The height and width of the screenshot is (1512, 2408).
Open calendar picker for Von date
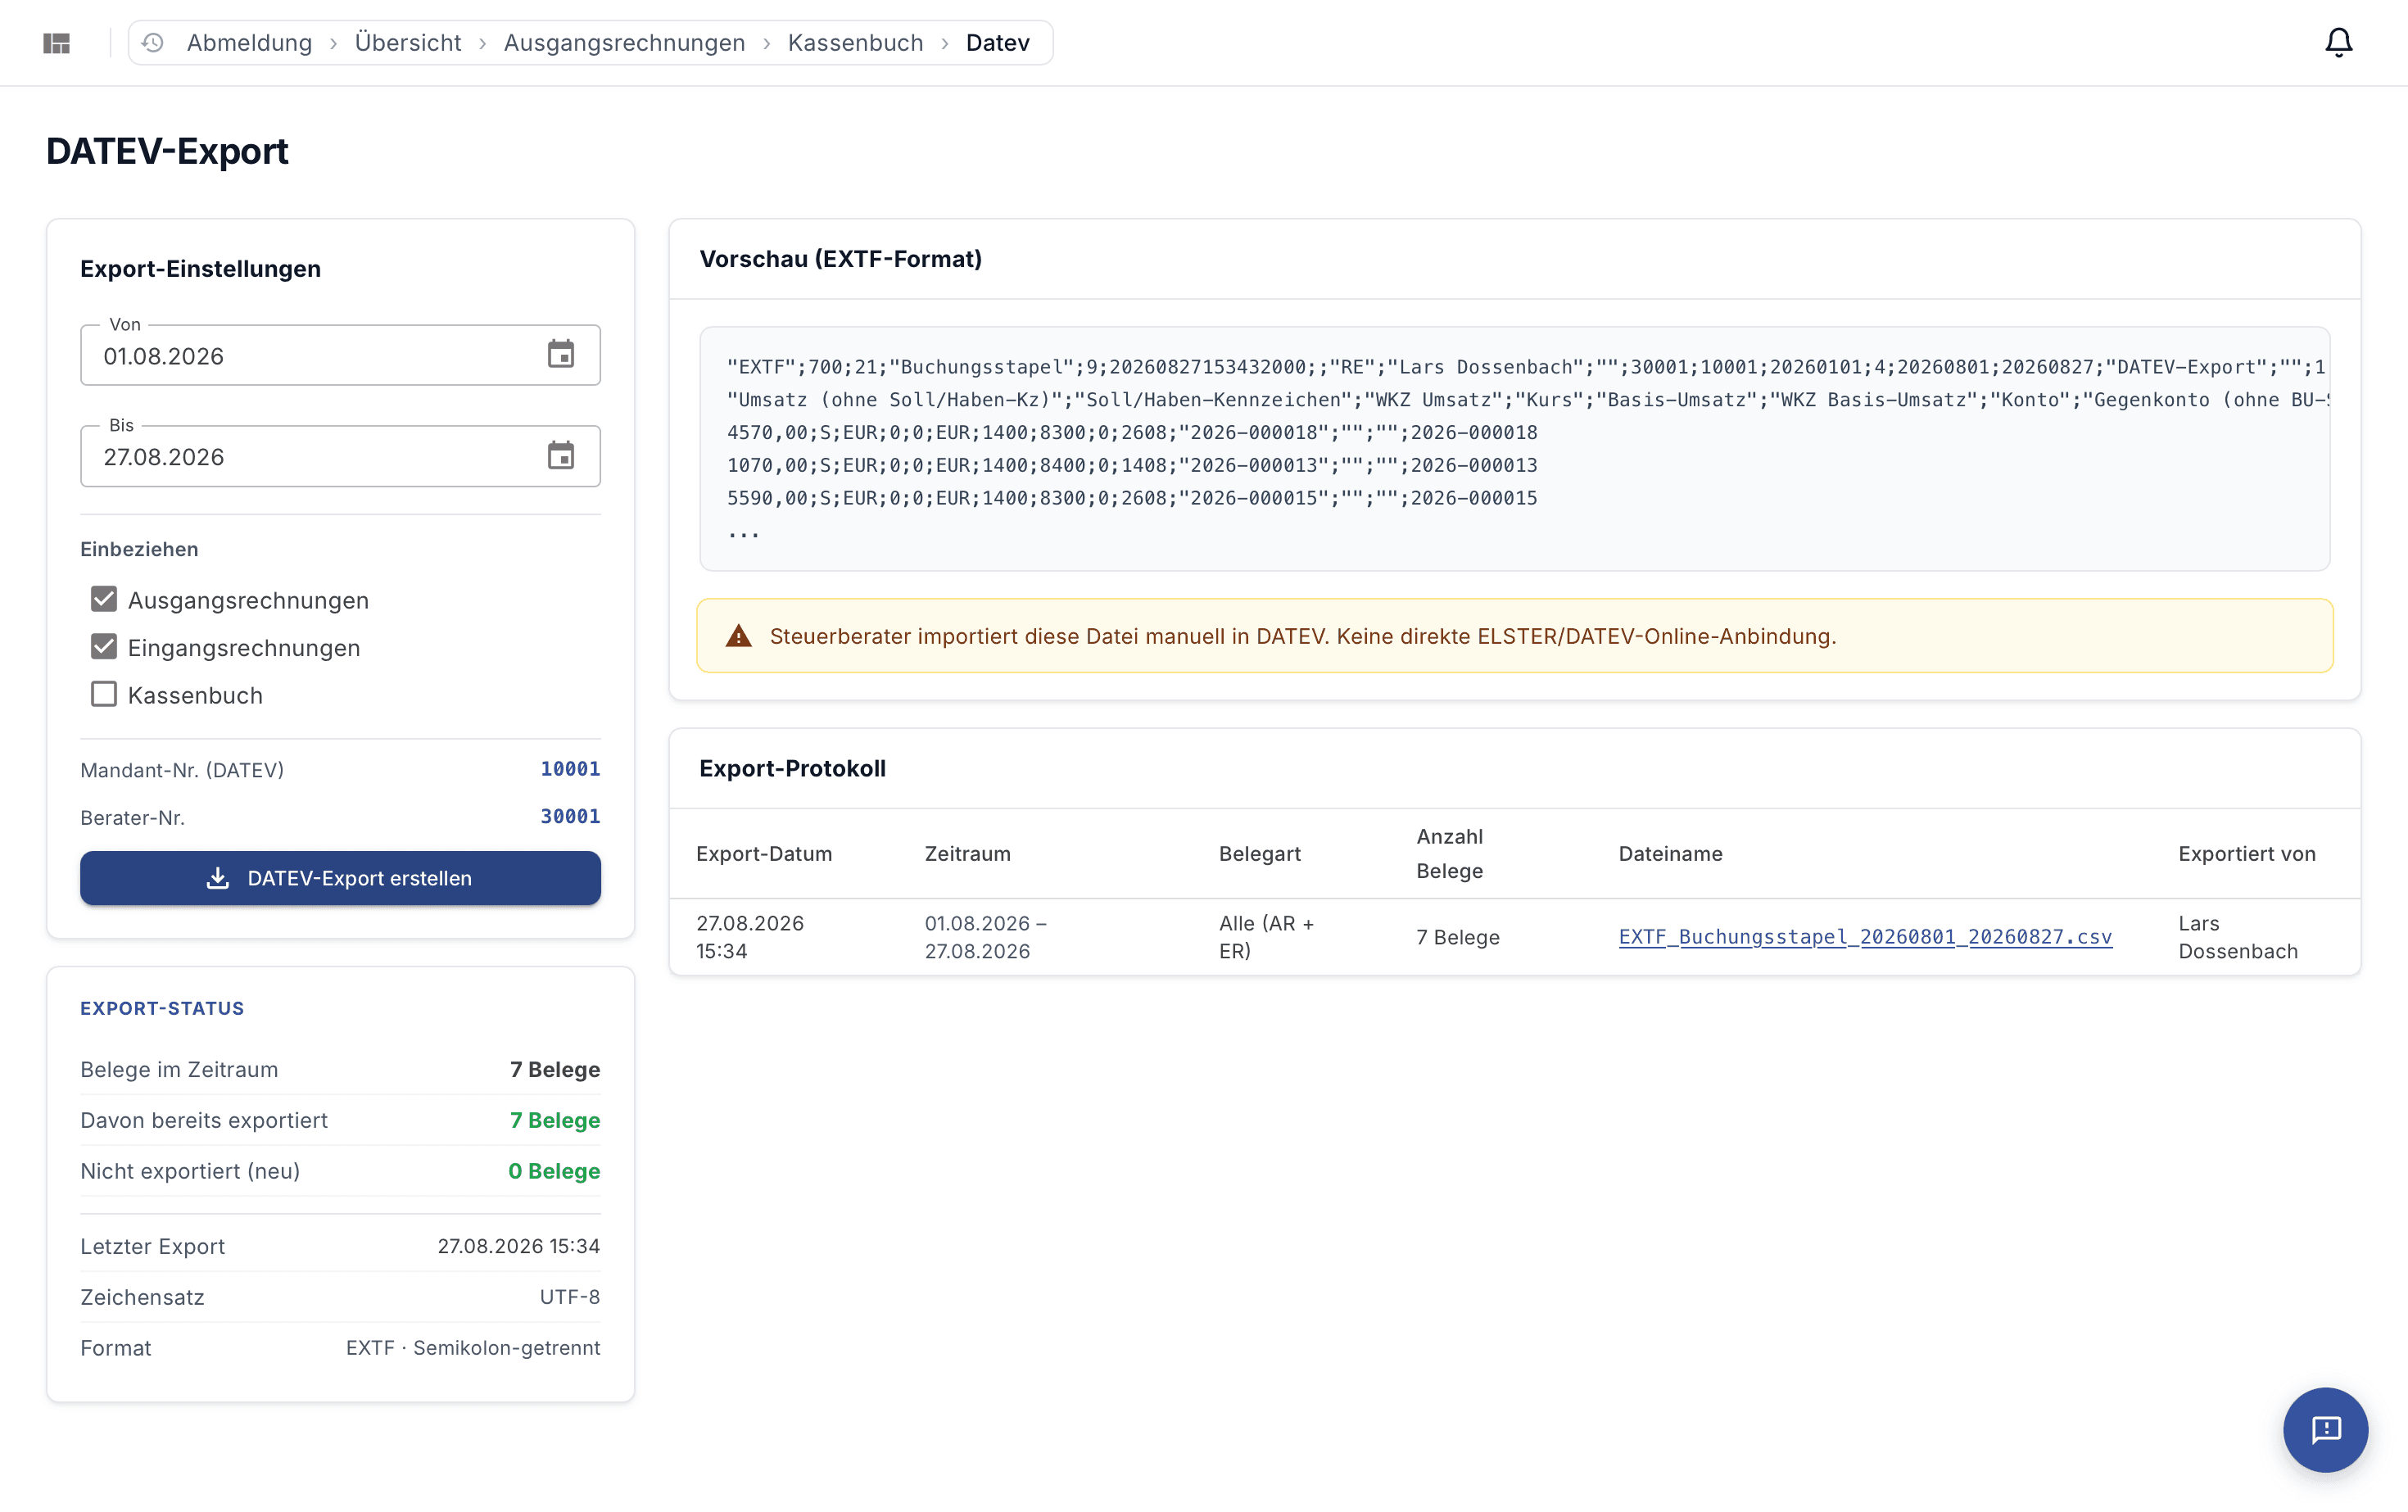(561, 355)
